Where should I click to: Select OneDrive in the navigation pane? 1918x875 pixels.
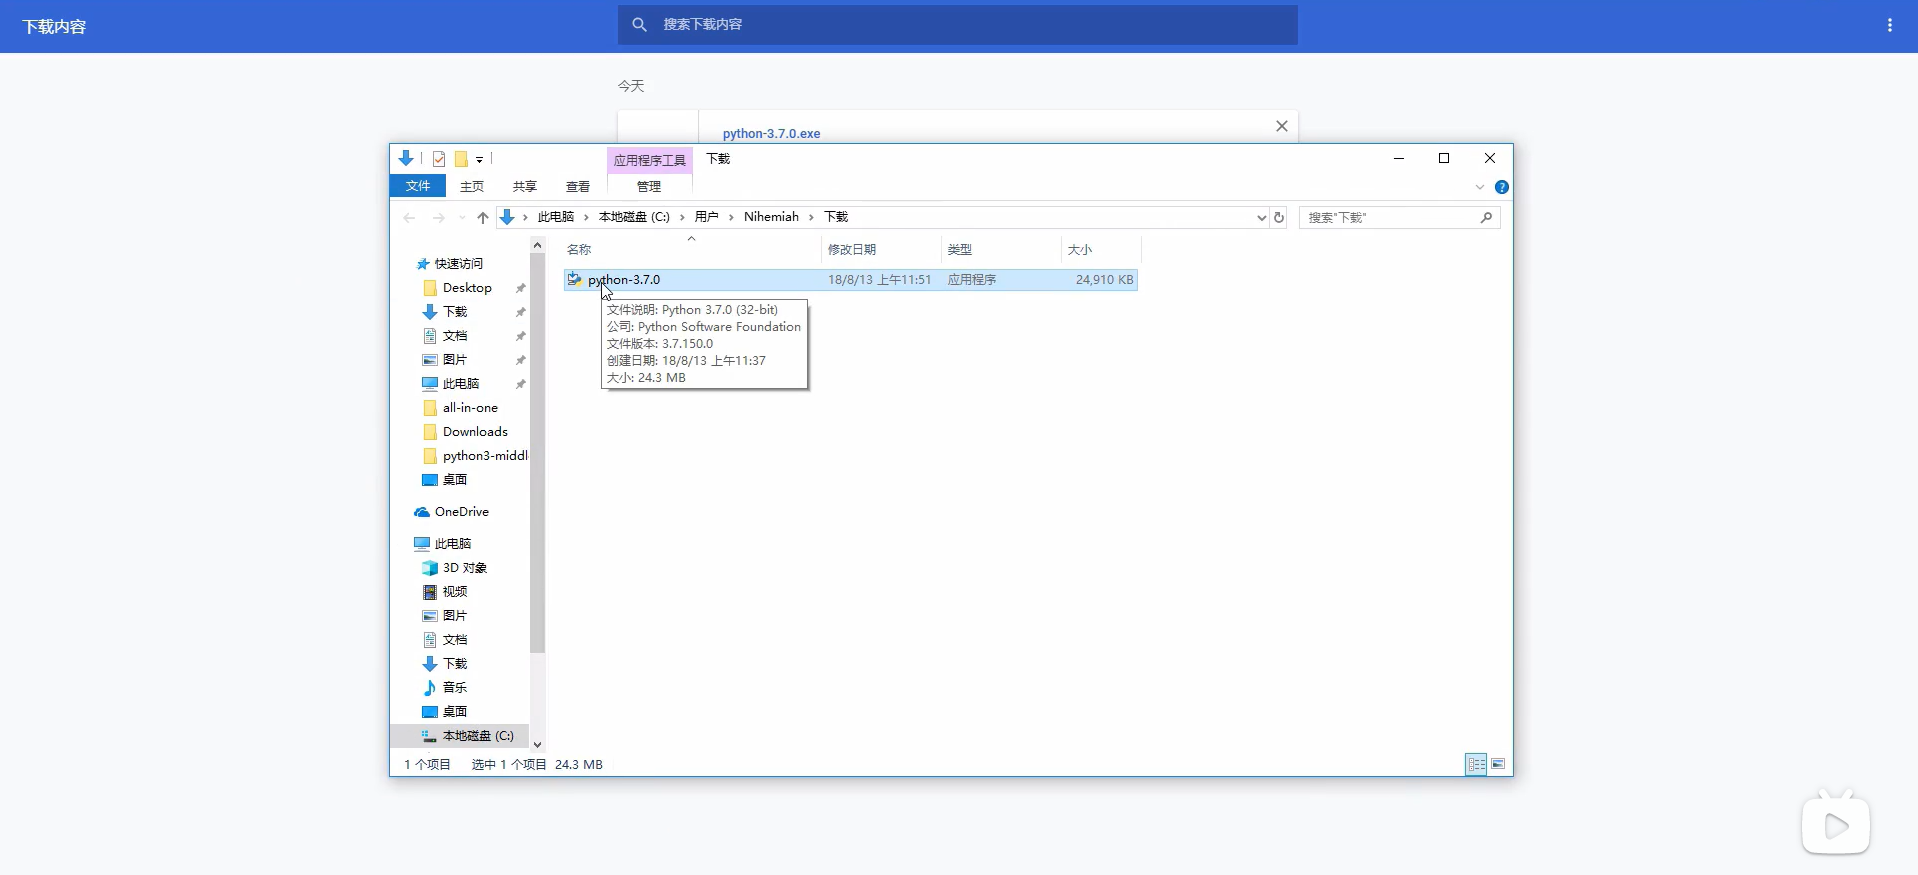461,512
